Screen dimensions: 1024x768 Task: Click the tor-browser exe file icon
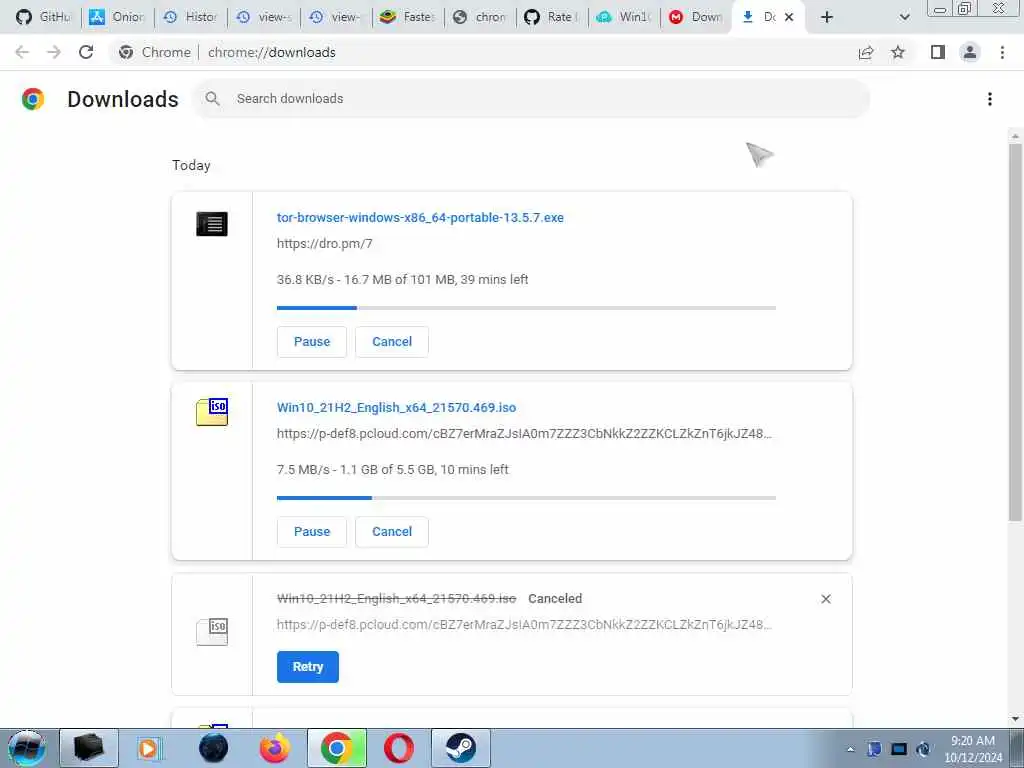(x=212, y=224)
